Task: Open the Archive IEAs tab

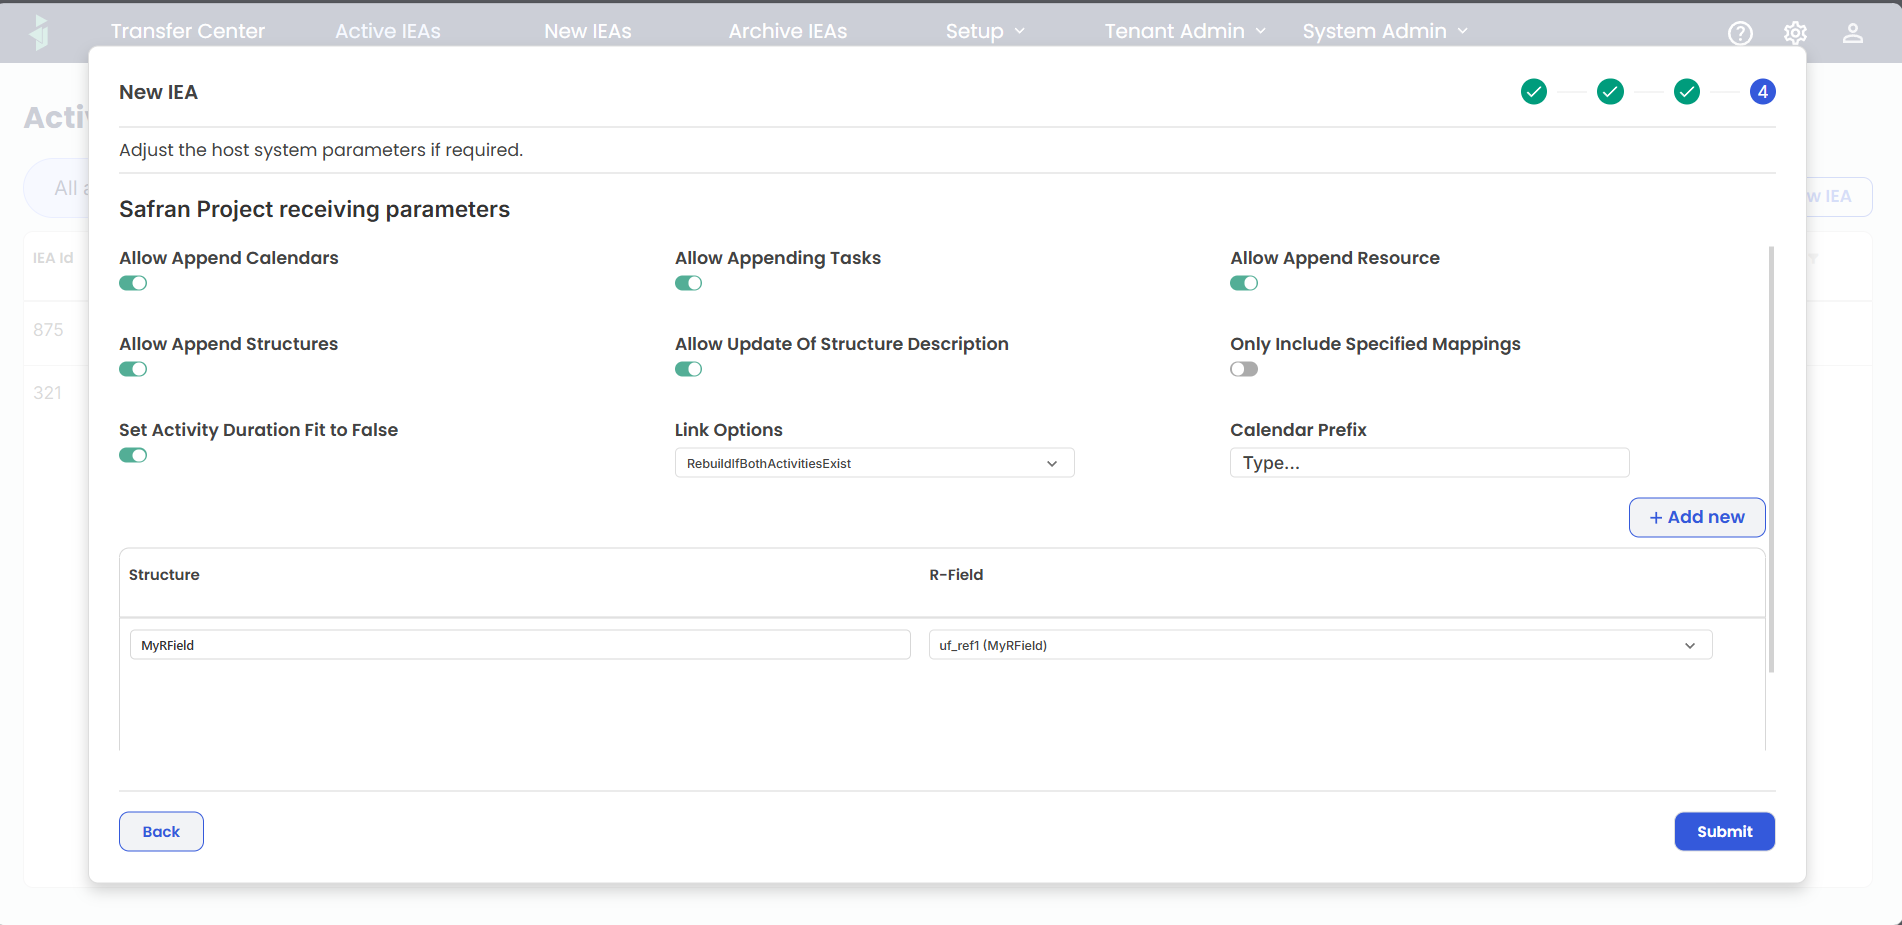Action: (x=788, y=31)
